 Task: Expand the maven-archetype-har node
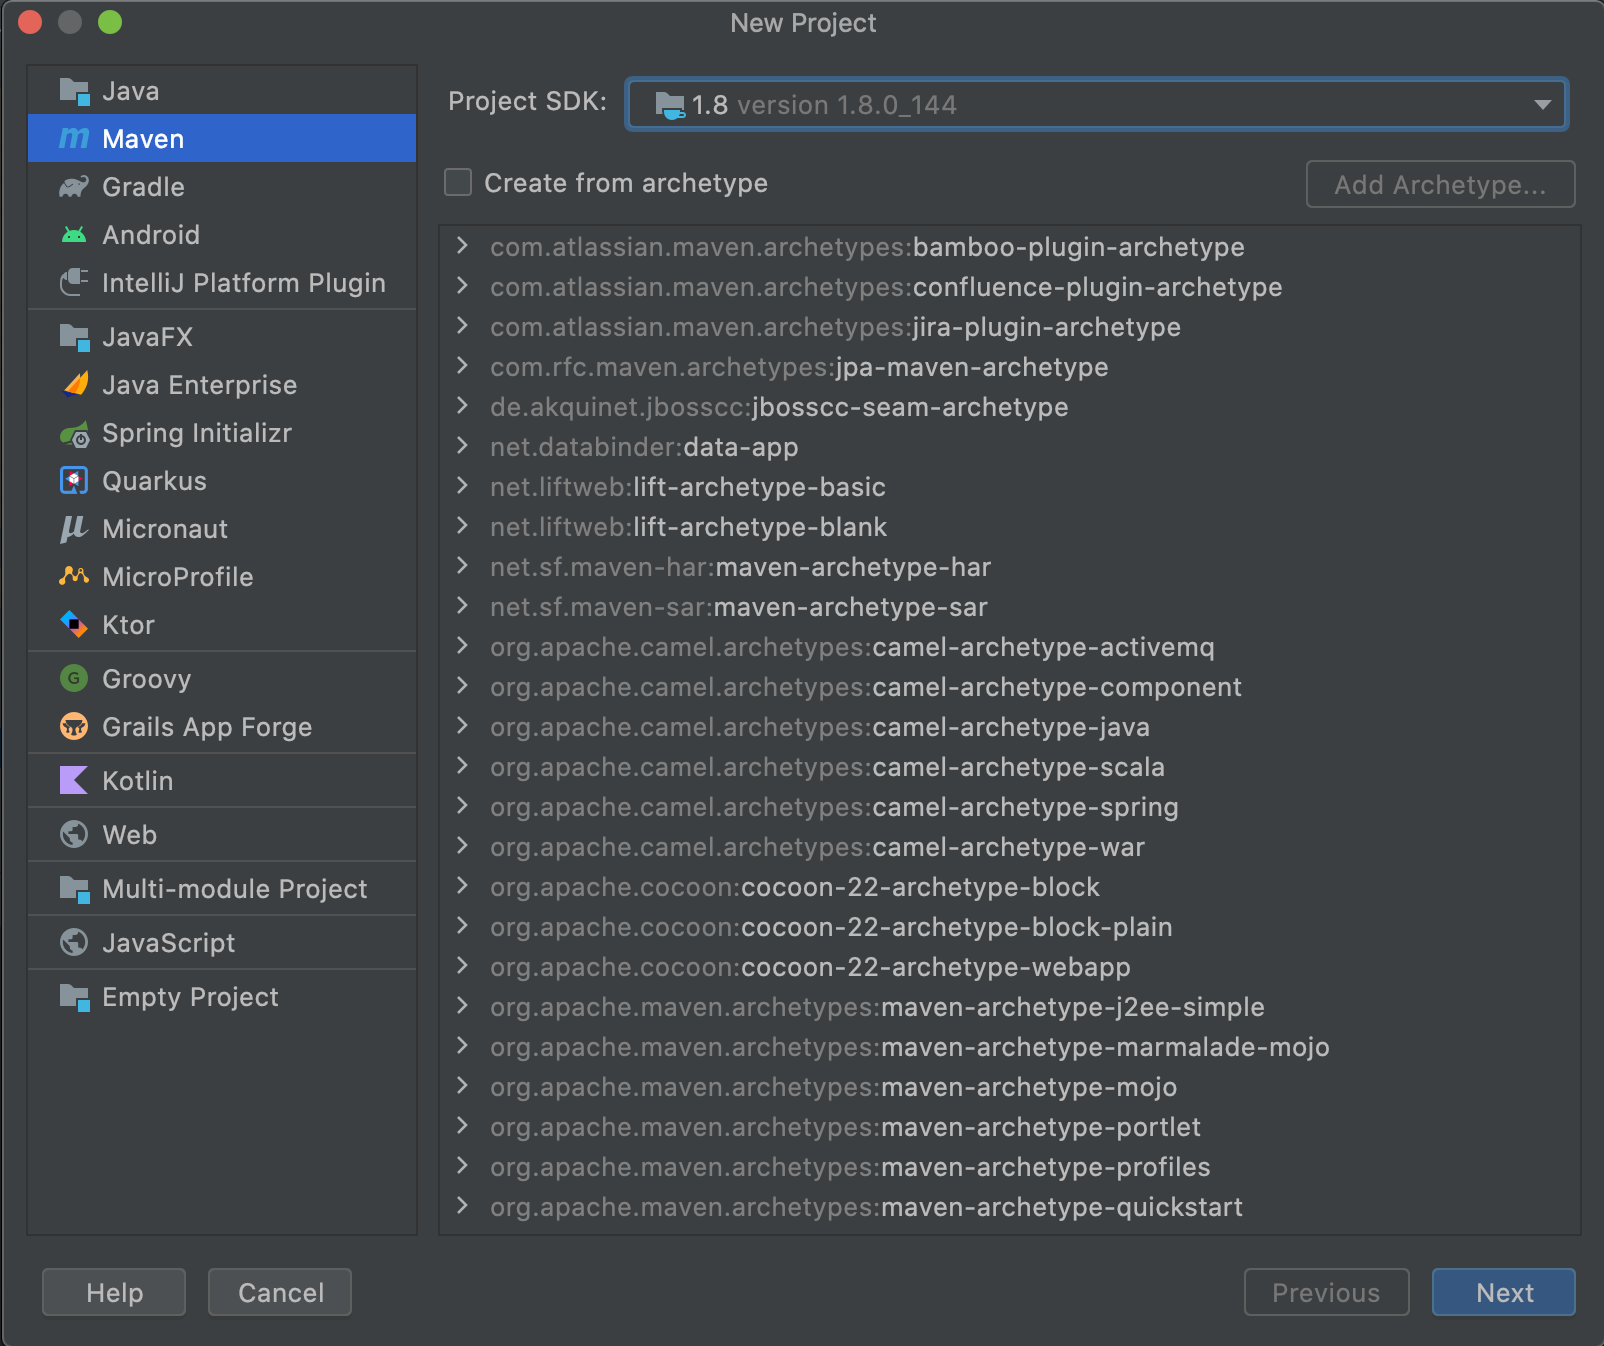coord(462,566)
